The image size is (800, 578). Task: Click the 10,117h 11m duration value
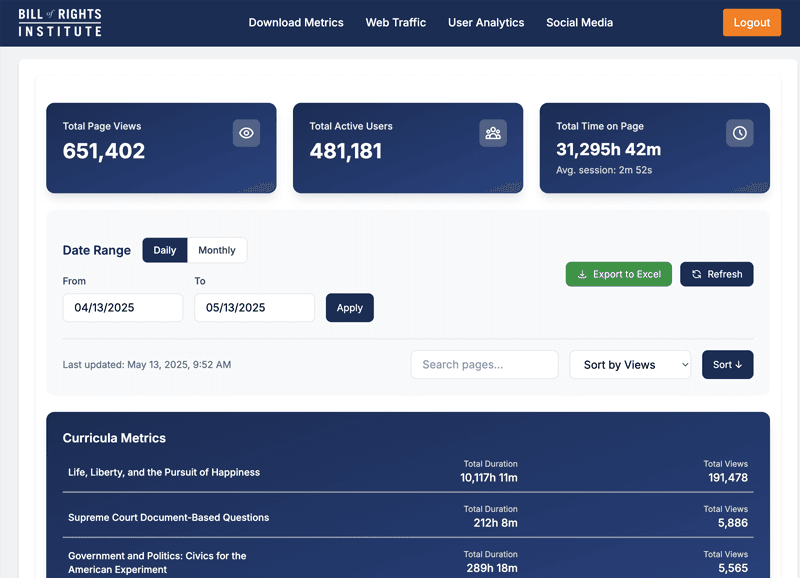pos(489,478)
